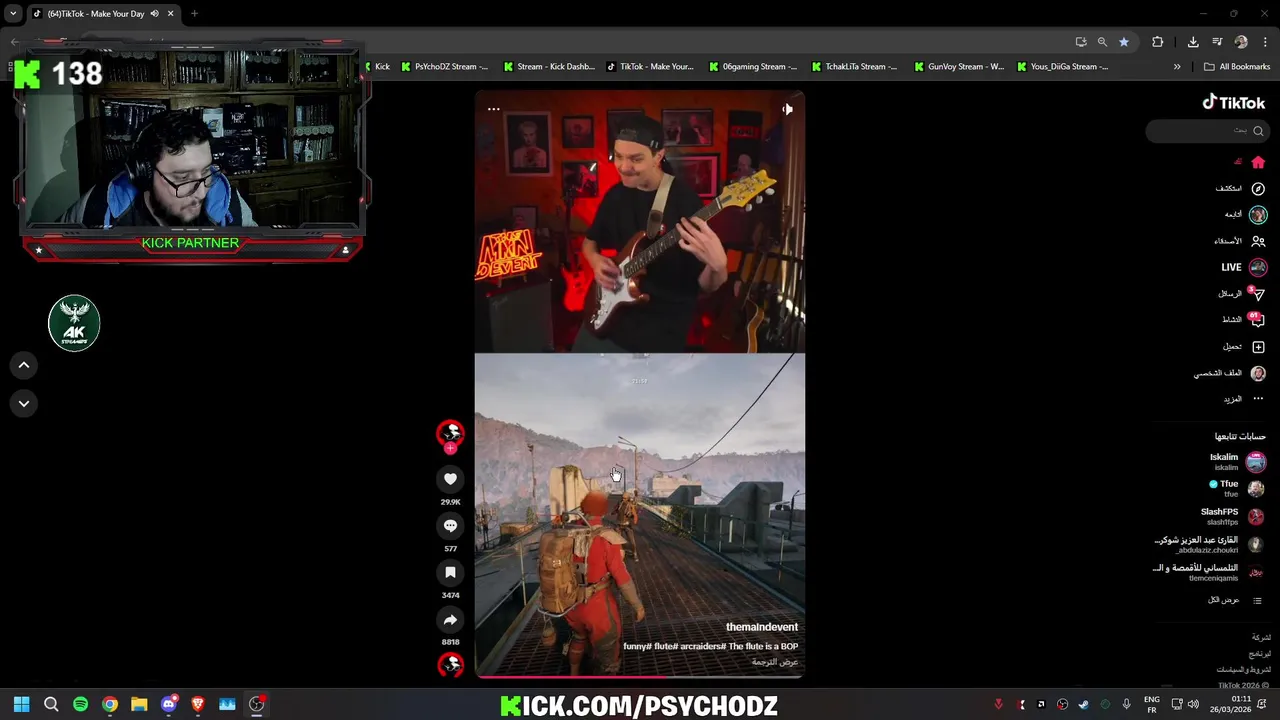Open Friends people icon in sidebar
Viewport: 1280px width, 720px height.
[x=1258, y=241]
